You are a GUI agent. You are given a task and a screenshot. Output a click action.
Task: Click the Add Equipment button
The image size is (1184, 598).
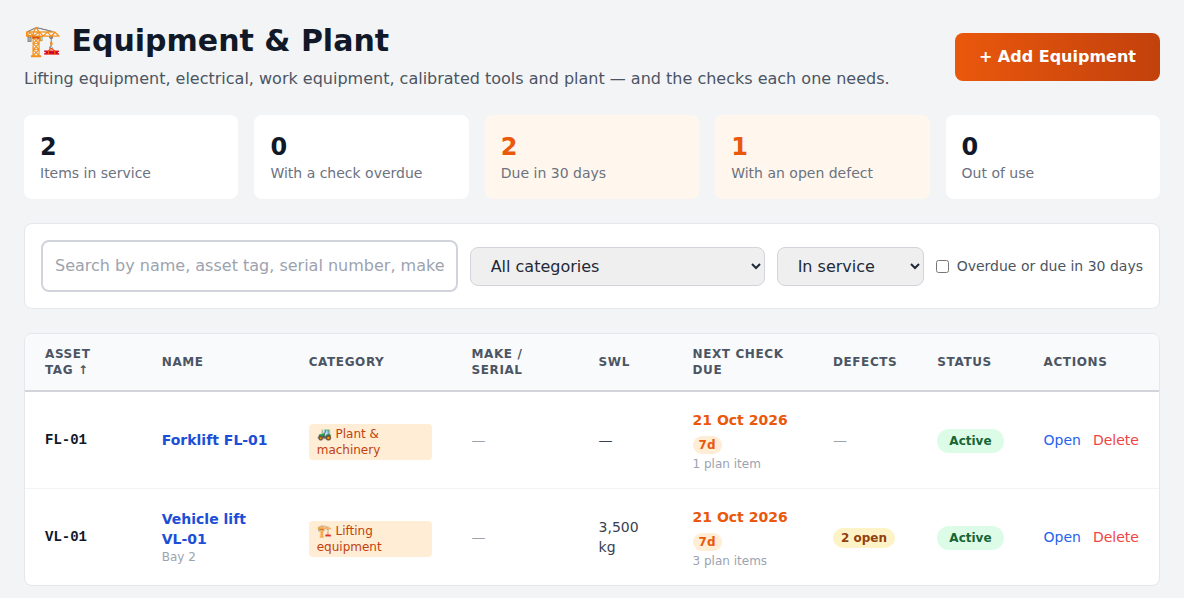tap(1057, 57)
